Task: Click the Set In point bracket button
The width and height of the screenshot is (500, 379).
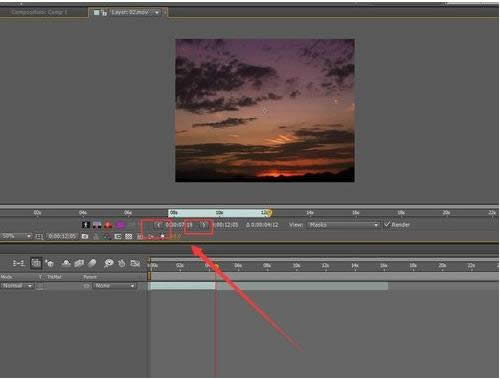Action: point(158,225)
